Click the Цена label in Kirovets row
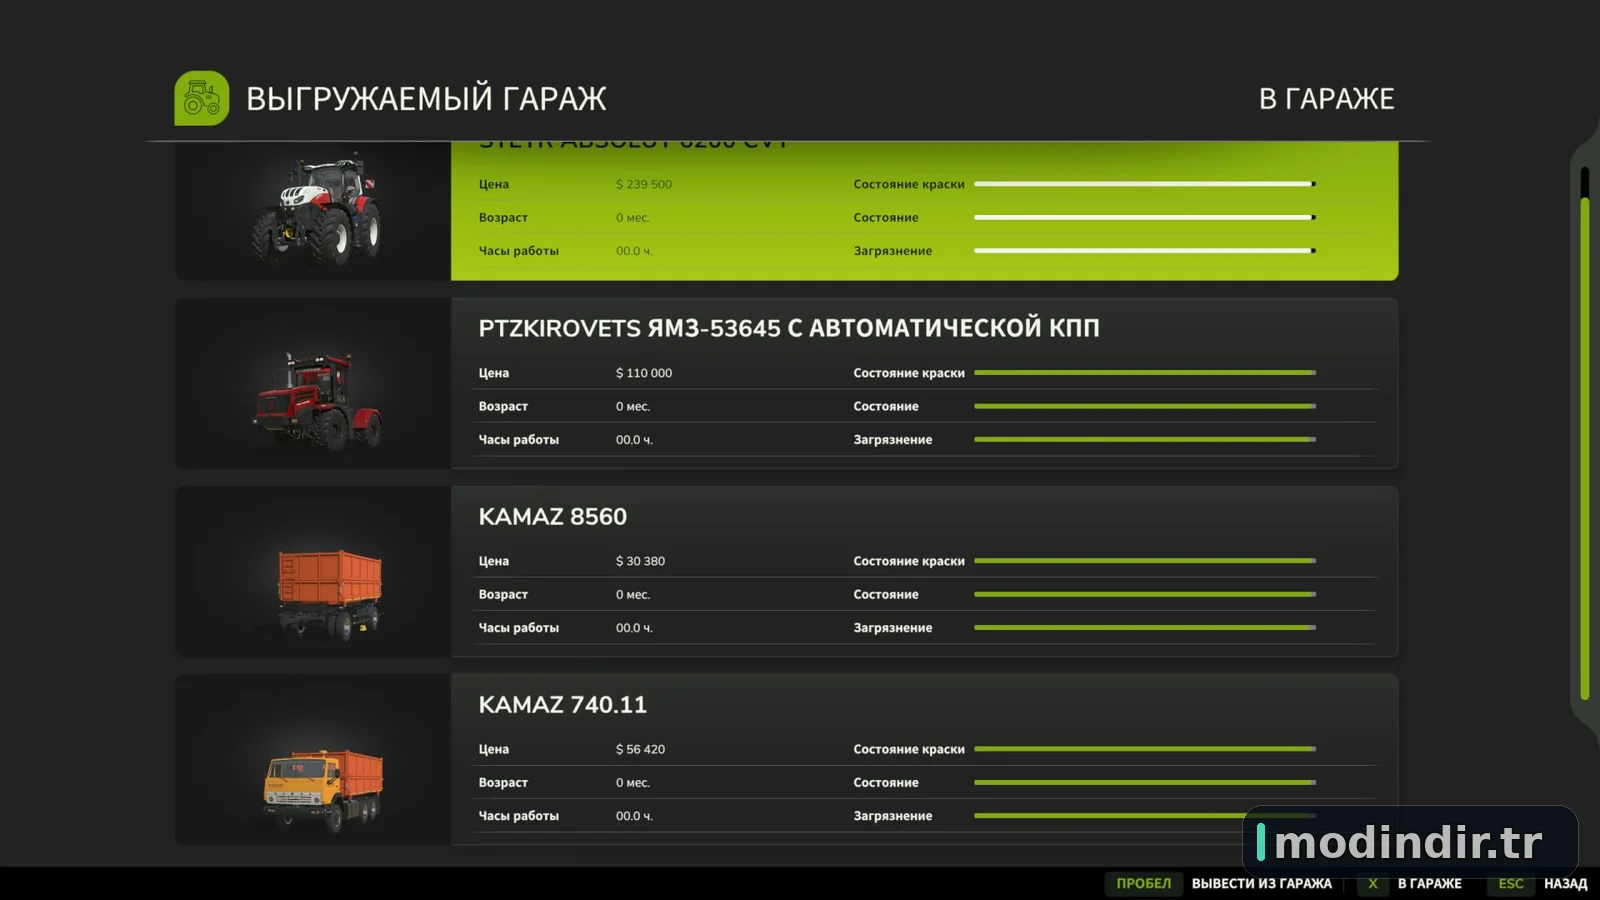 494,373
